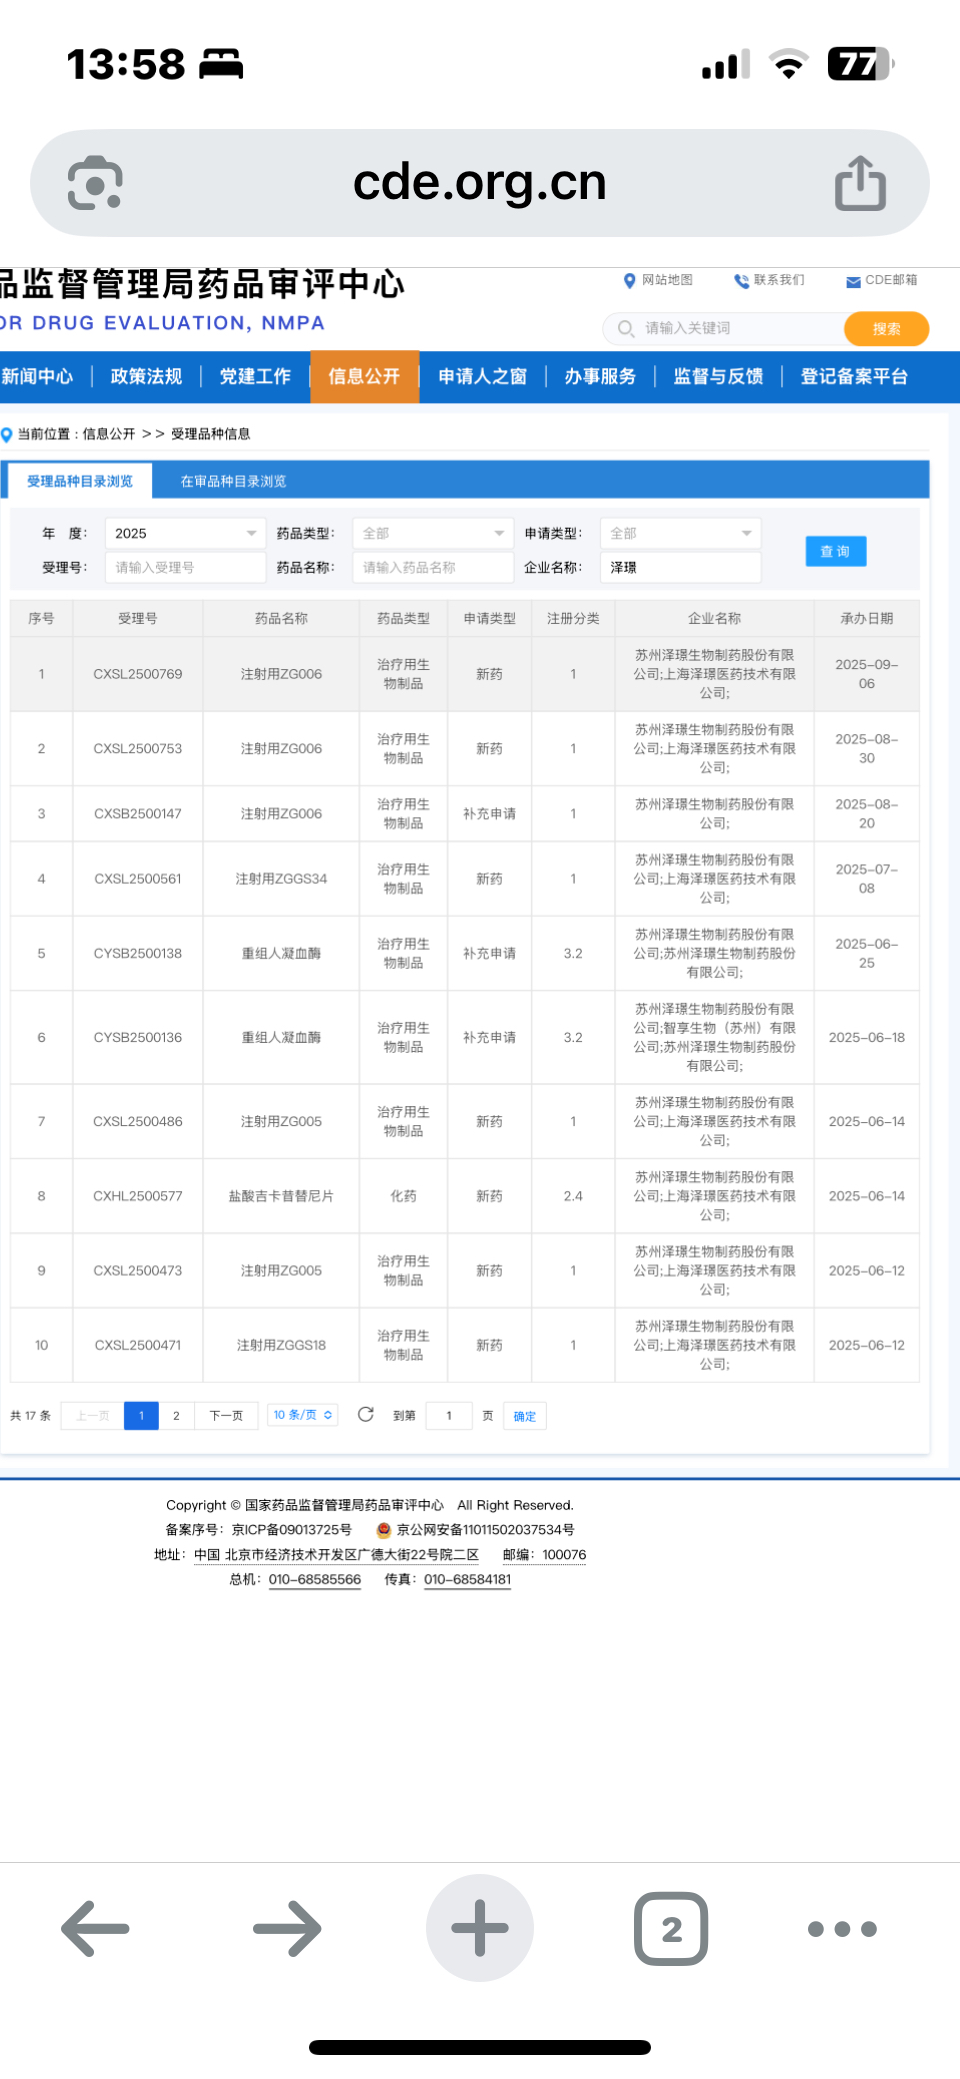Click 化药 drug type cell
The width and height of the screenshot is (960, 2079).
404,1195
